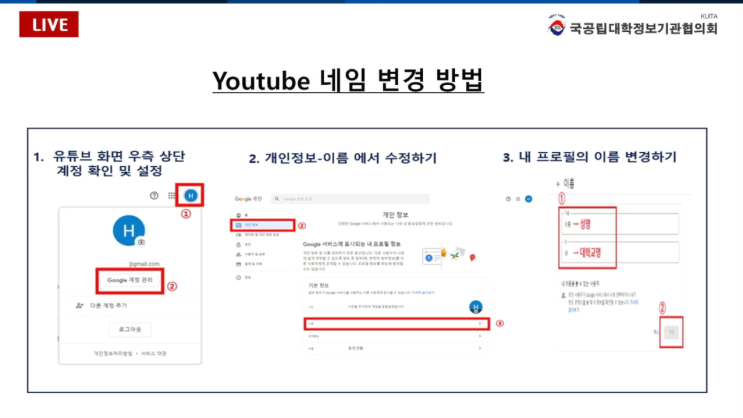Click the H profile photo in 기본 정보 card

coord(476,307)
